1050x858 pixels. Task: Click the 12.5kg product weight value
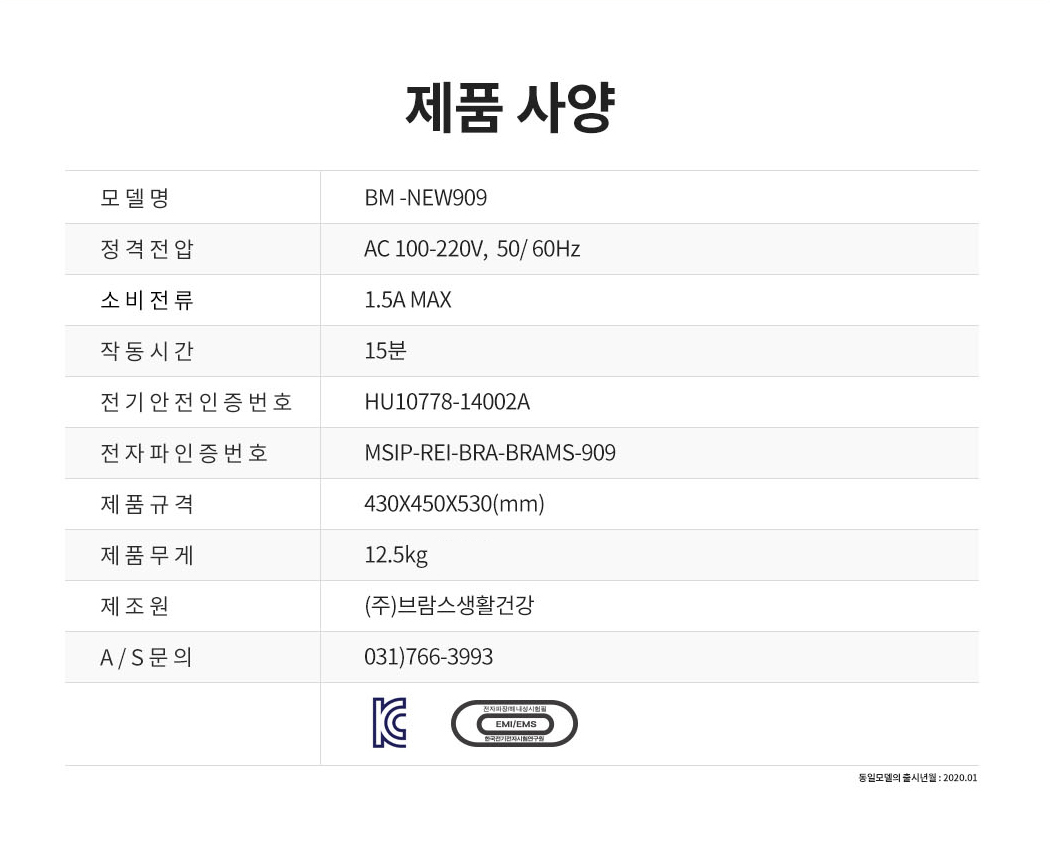pos(396,555)
